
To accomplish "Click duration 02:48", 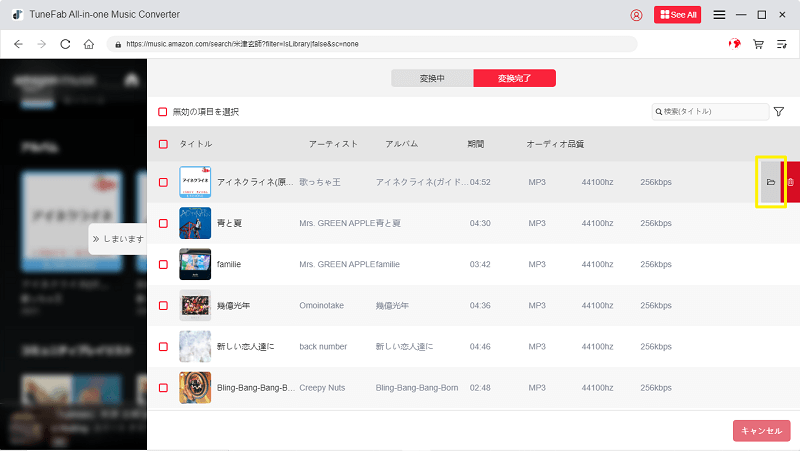I will 480,388.
